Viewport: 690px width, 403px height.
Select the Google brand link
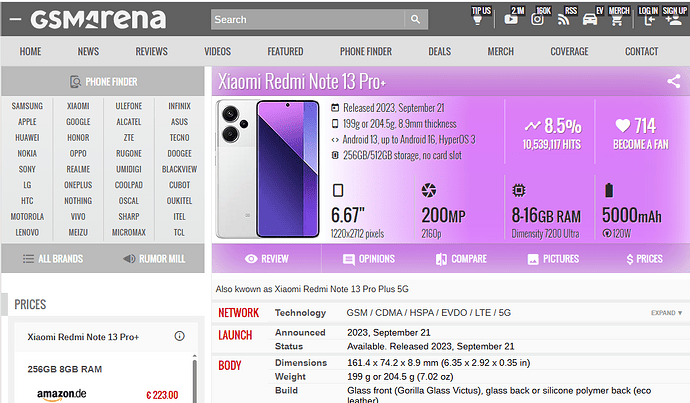(78, 122)
